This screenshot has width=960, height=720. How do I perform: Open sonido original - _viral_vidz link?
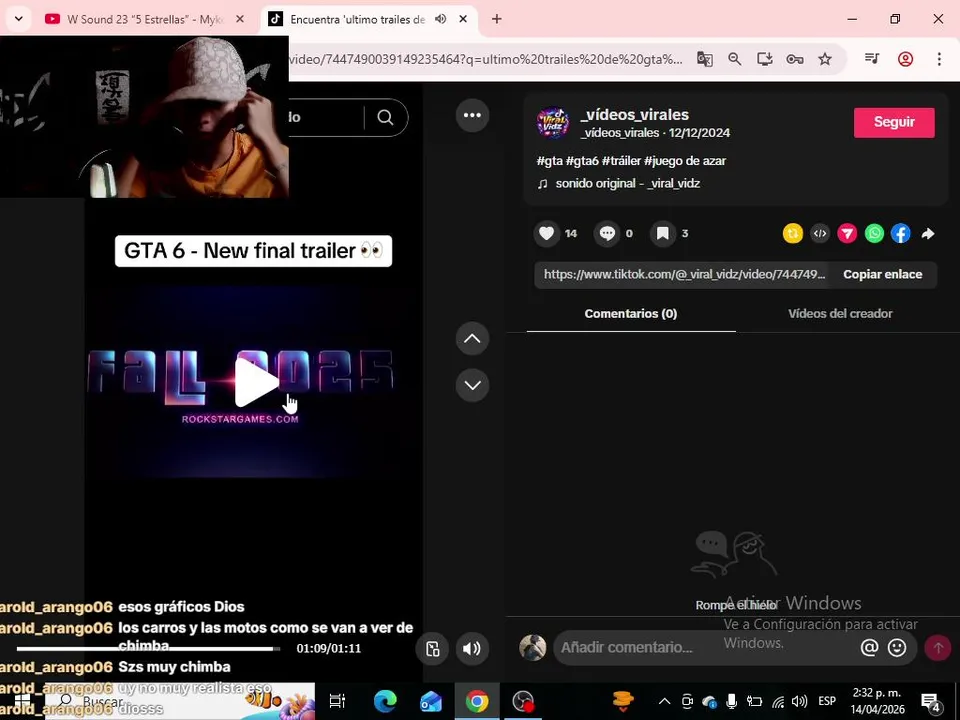pos(628,184)
